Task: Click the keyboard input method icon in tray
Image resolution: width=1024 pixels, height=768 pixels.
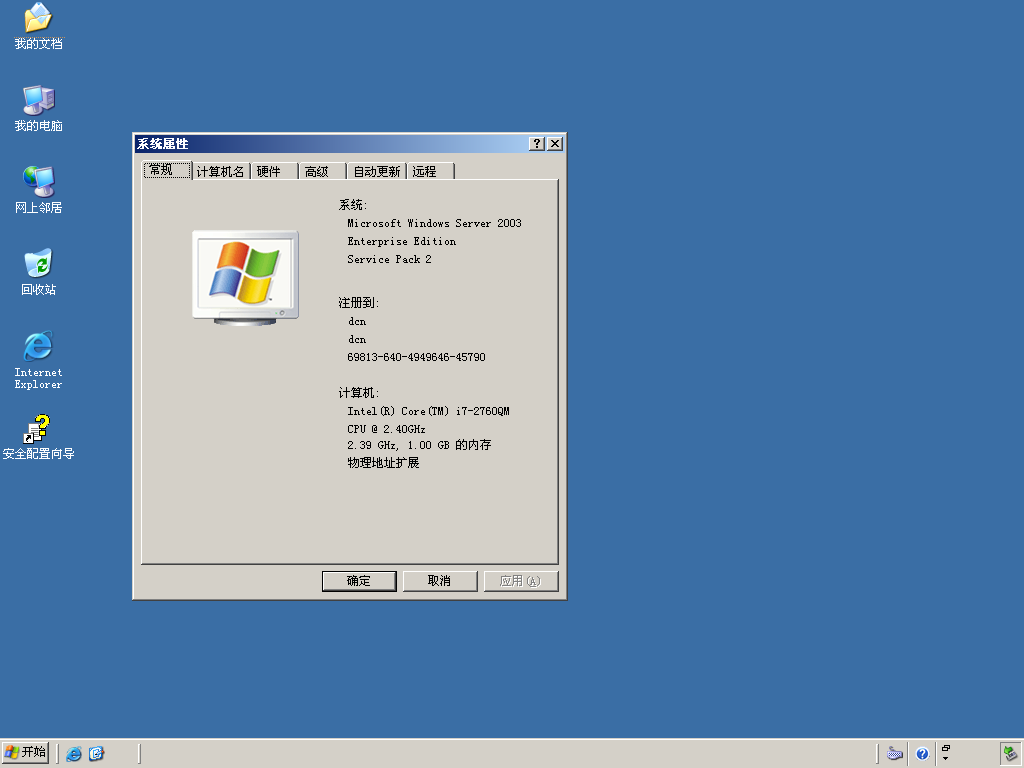Action: point(895,754)
